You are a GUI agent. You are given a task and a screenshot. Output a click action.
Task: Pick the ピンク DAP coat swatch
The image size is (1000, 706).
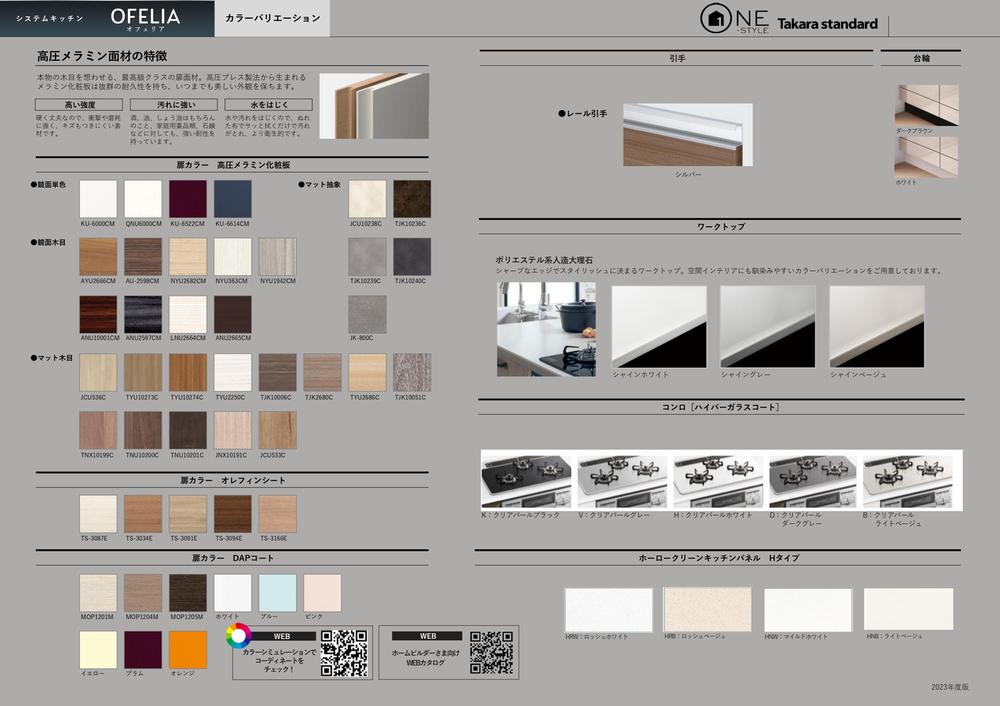coord(323,593)
